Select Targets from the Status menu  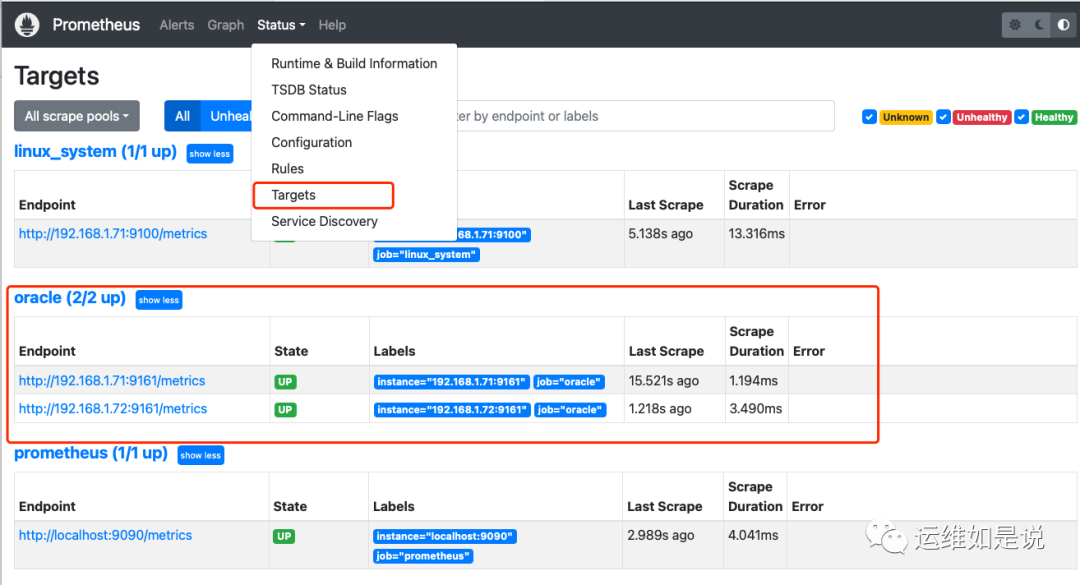coord(294,195)
